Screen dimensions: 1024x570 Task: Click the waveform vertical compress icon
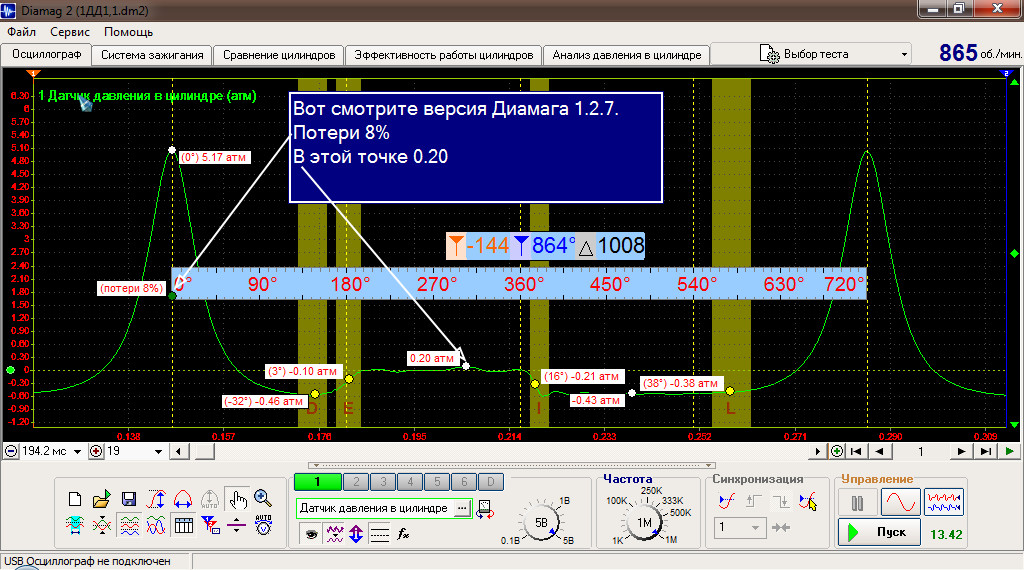101,525
